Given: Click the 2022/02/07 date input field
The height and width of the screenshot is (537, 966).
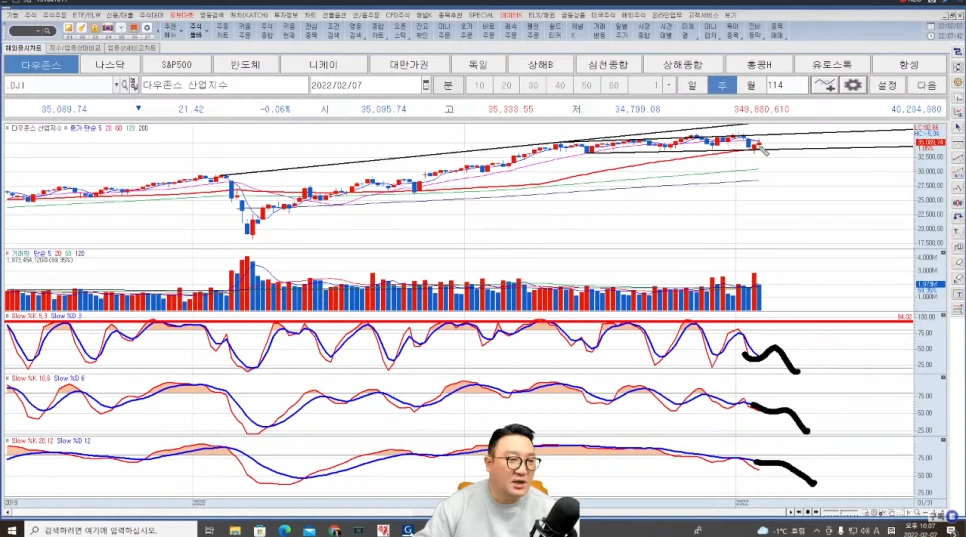Looking at the screenshot, I should coord(365,85).
